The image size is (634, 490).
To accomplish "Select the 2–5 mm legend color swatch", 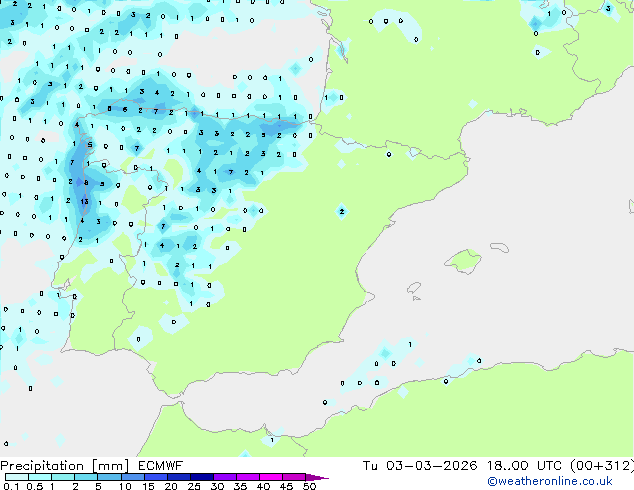I will pos(86,477).
